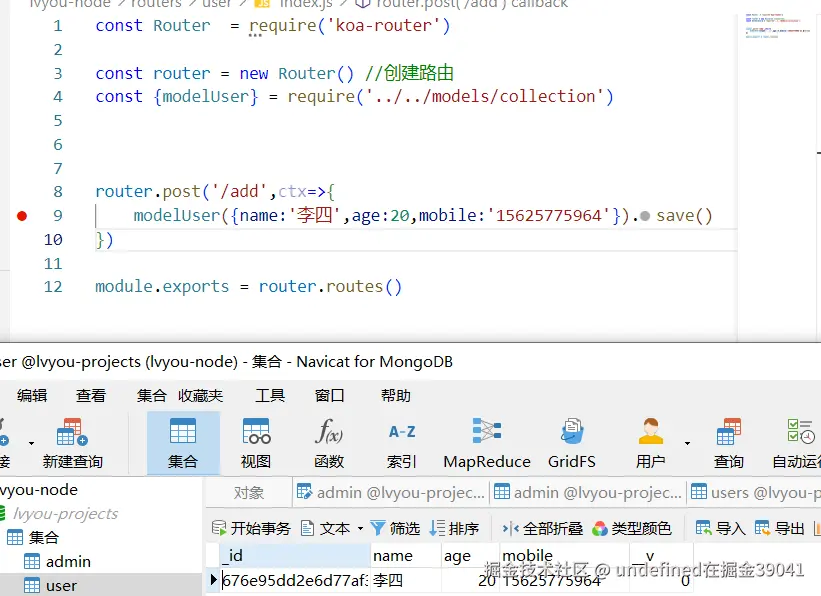The width and height of the screenshot is (821, 596).
Task: Click 'koa-router' string on line 1
Action: pyautogui.click(x=383, y=25)
